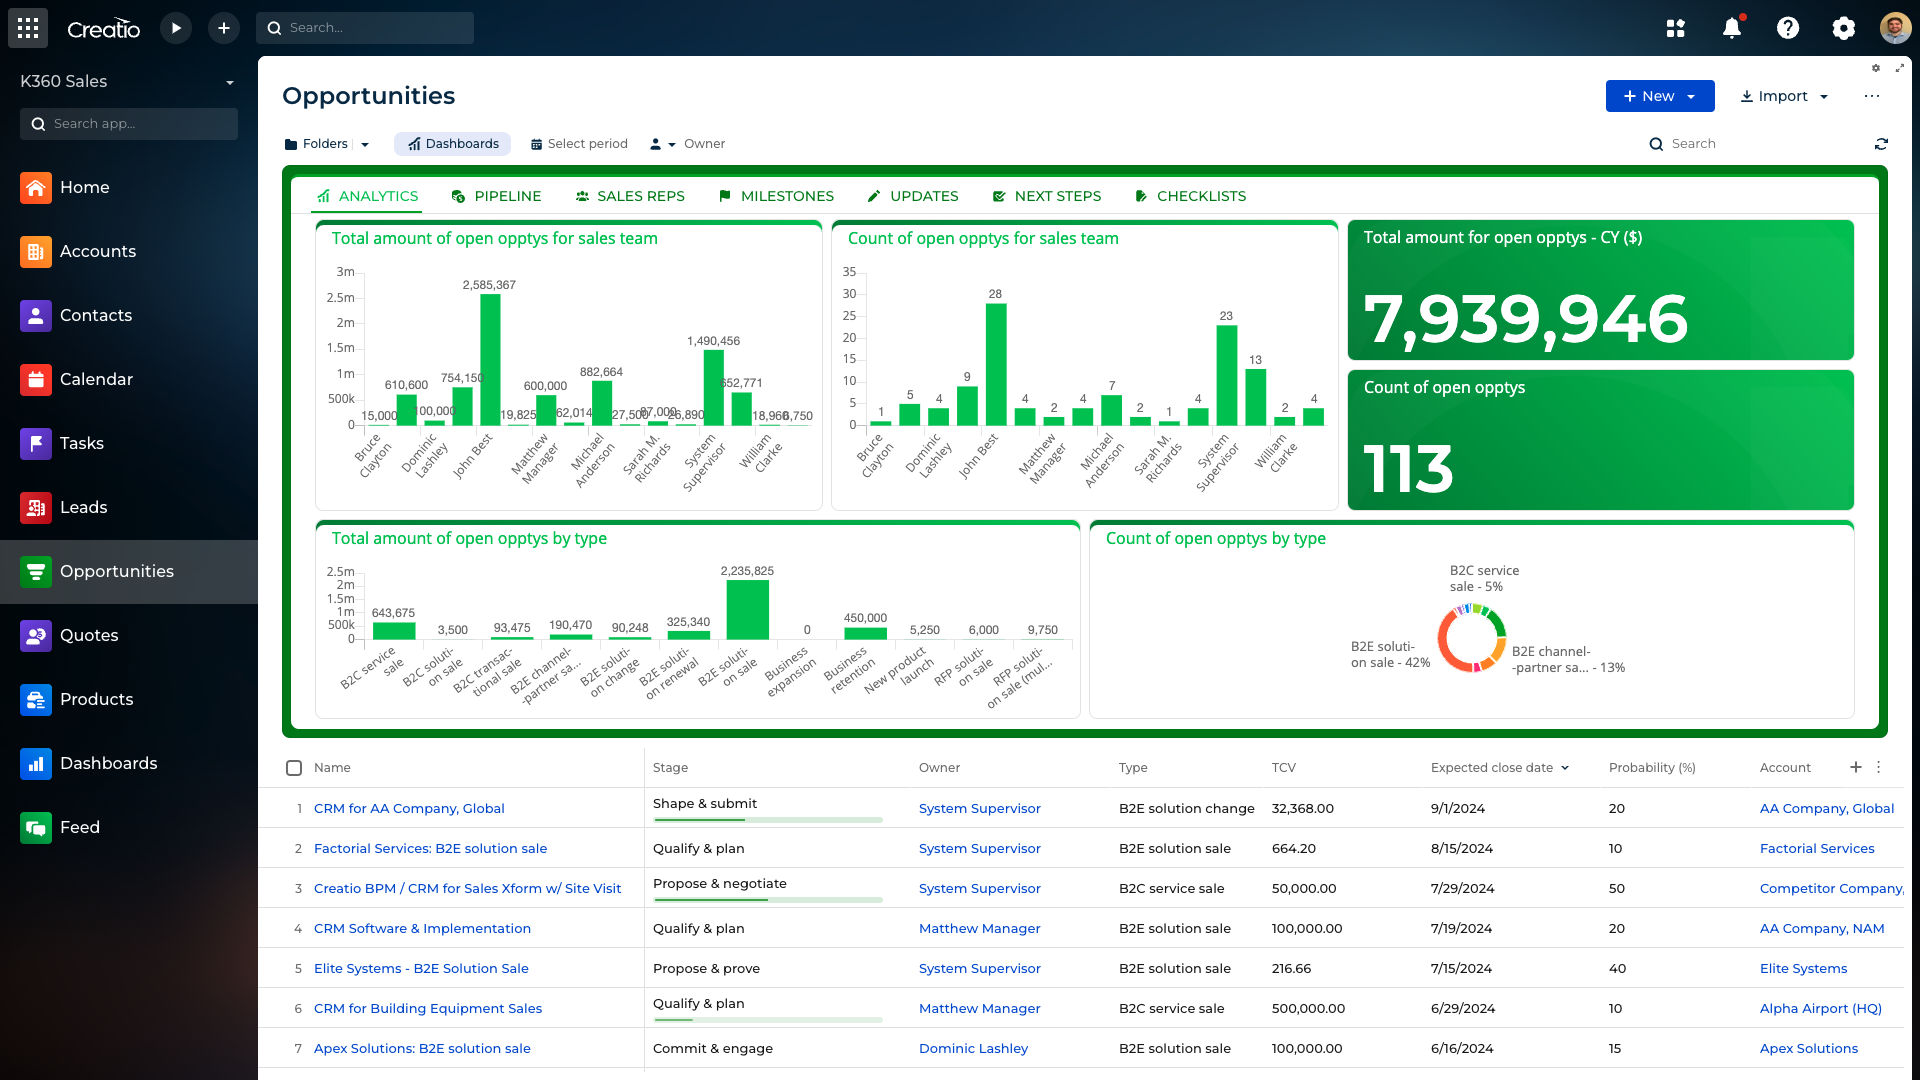Open CRM for AA Company, Global opportunity
The height and width of the screenshot is (1080, 1920).
409,808
